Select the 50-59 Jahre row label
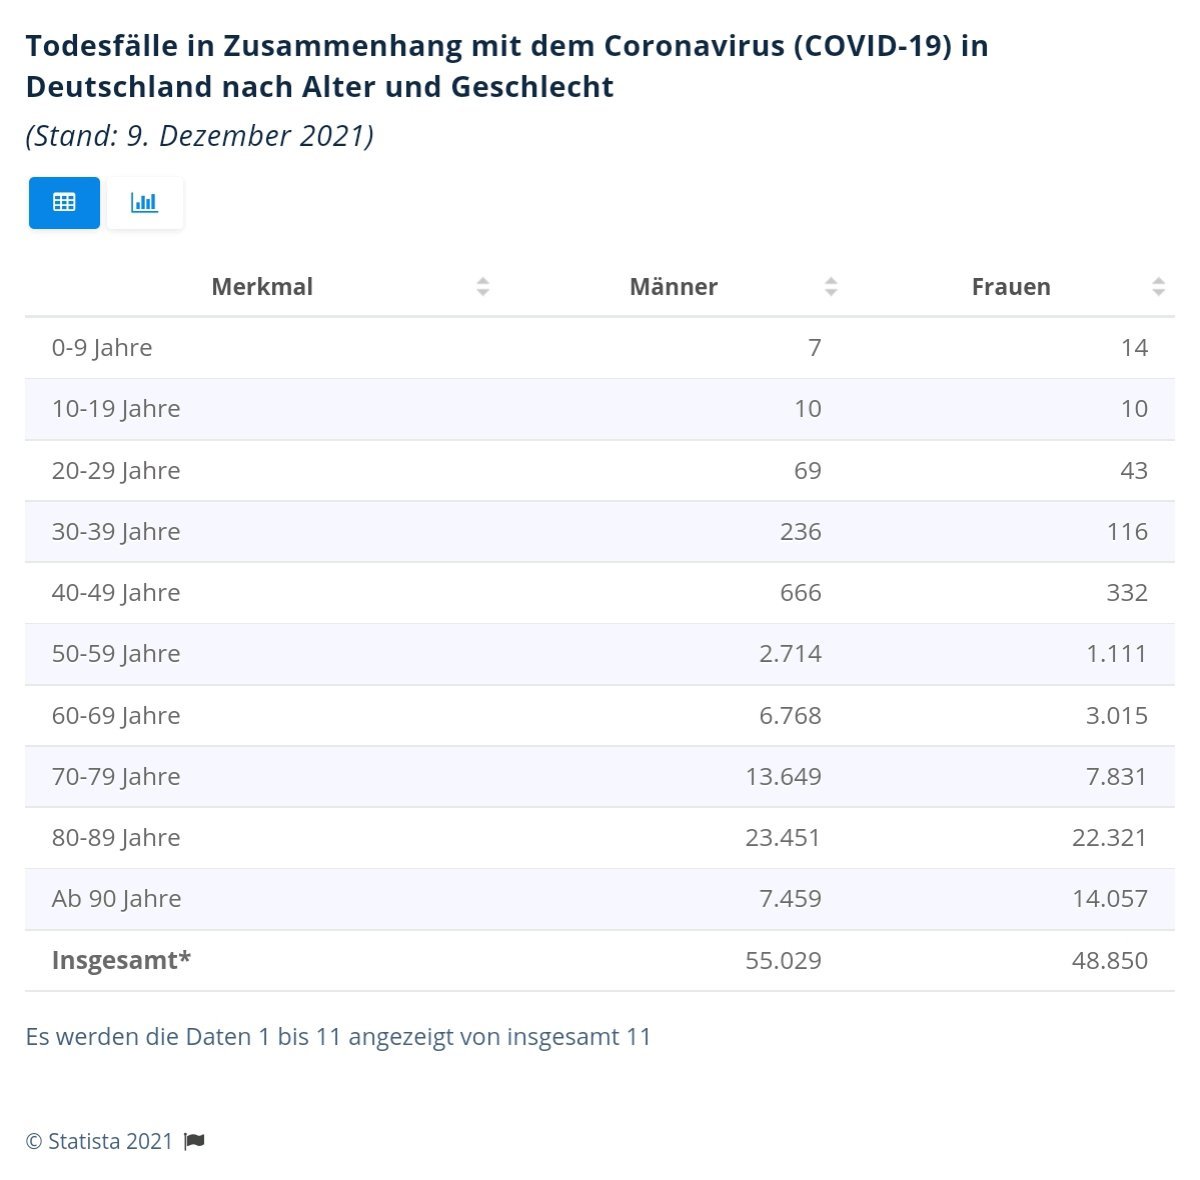 tap(116, 654)
